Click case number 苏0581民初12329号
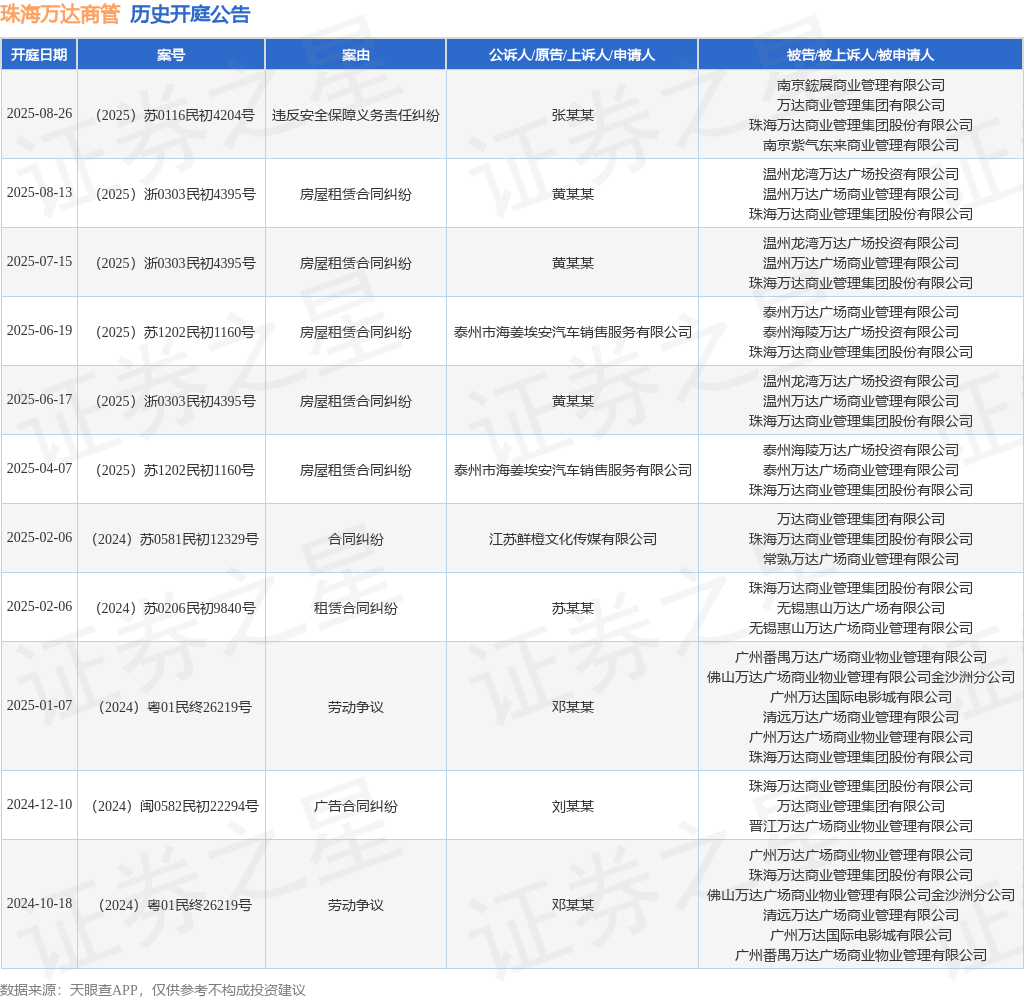 point(175,539)
